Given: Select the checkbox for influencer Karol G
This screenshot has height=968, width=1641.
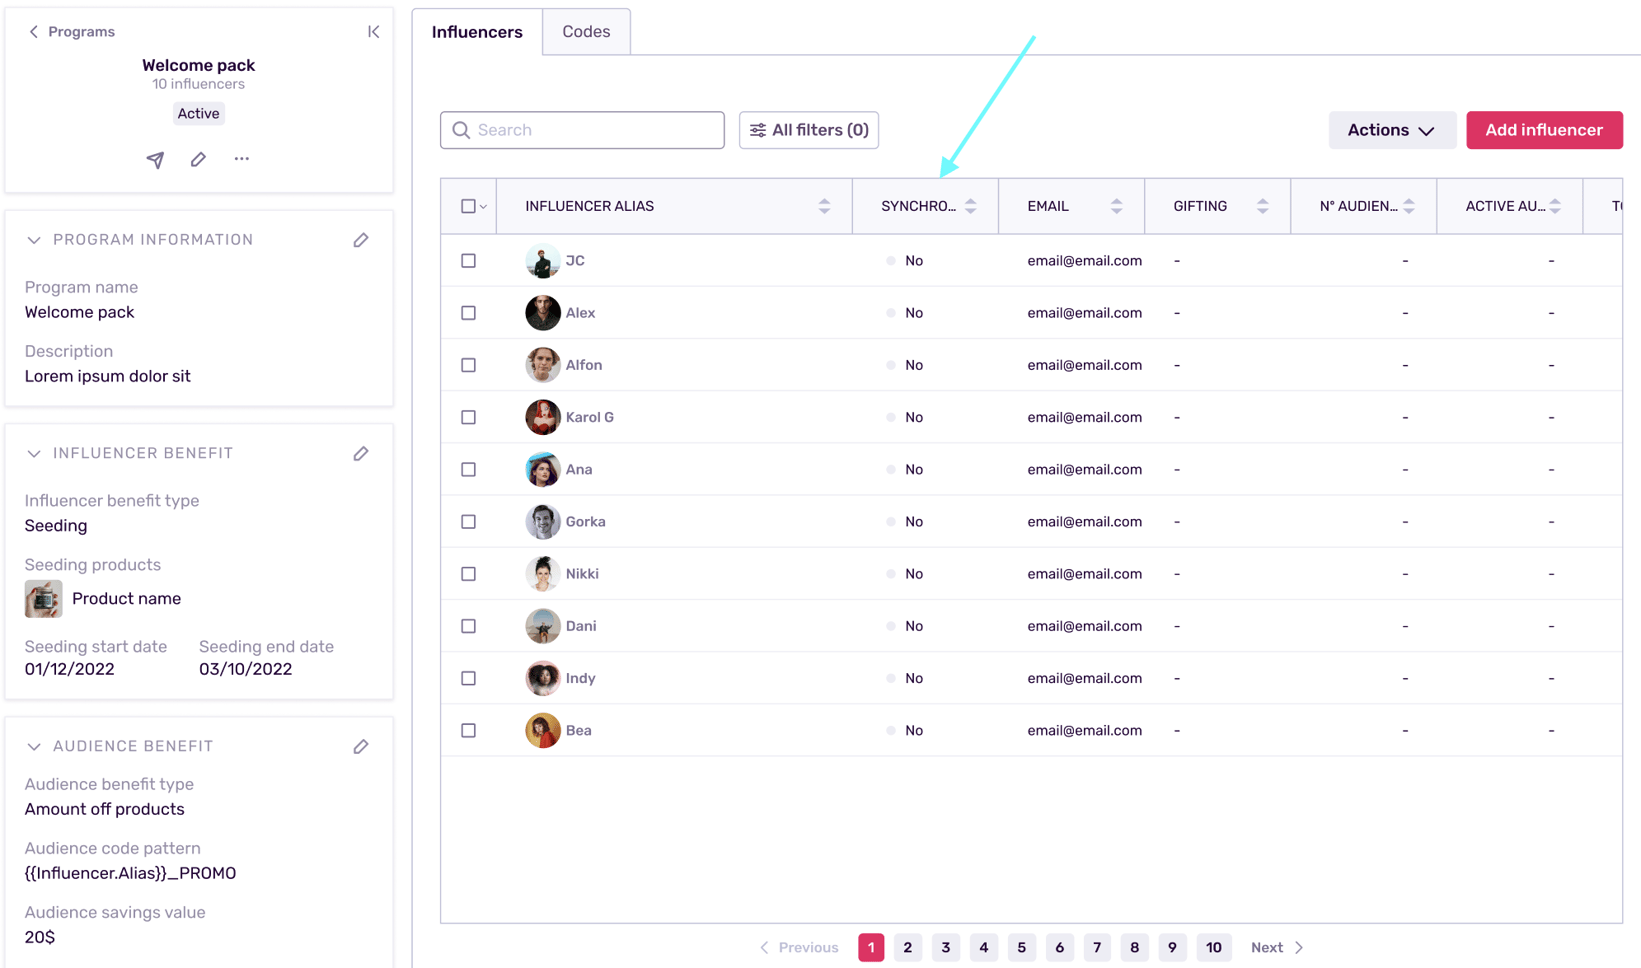Looking at the screenshot, I should pos(468,417).
